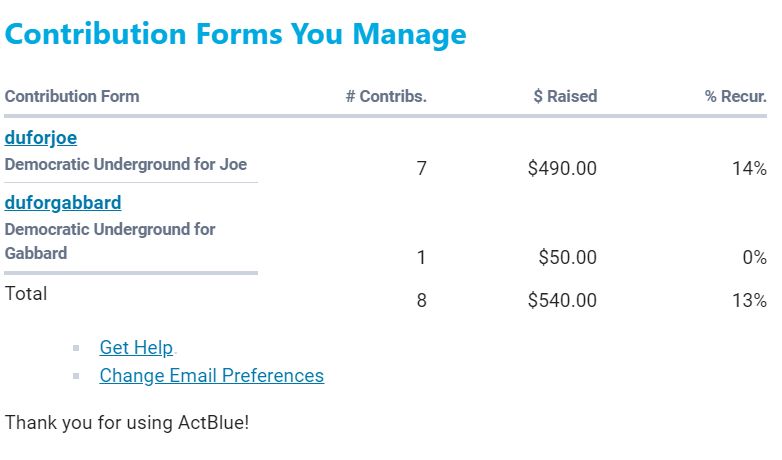Screen dimensions: 782x460
Task: Open Change Email Preferences
Action: tap(211, 376)
